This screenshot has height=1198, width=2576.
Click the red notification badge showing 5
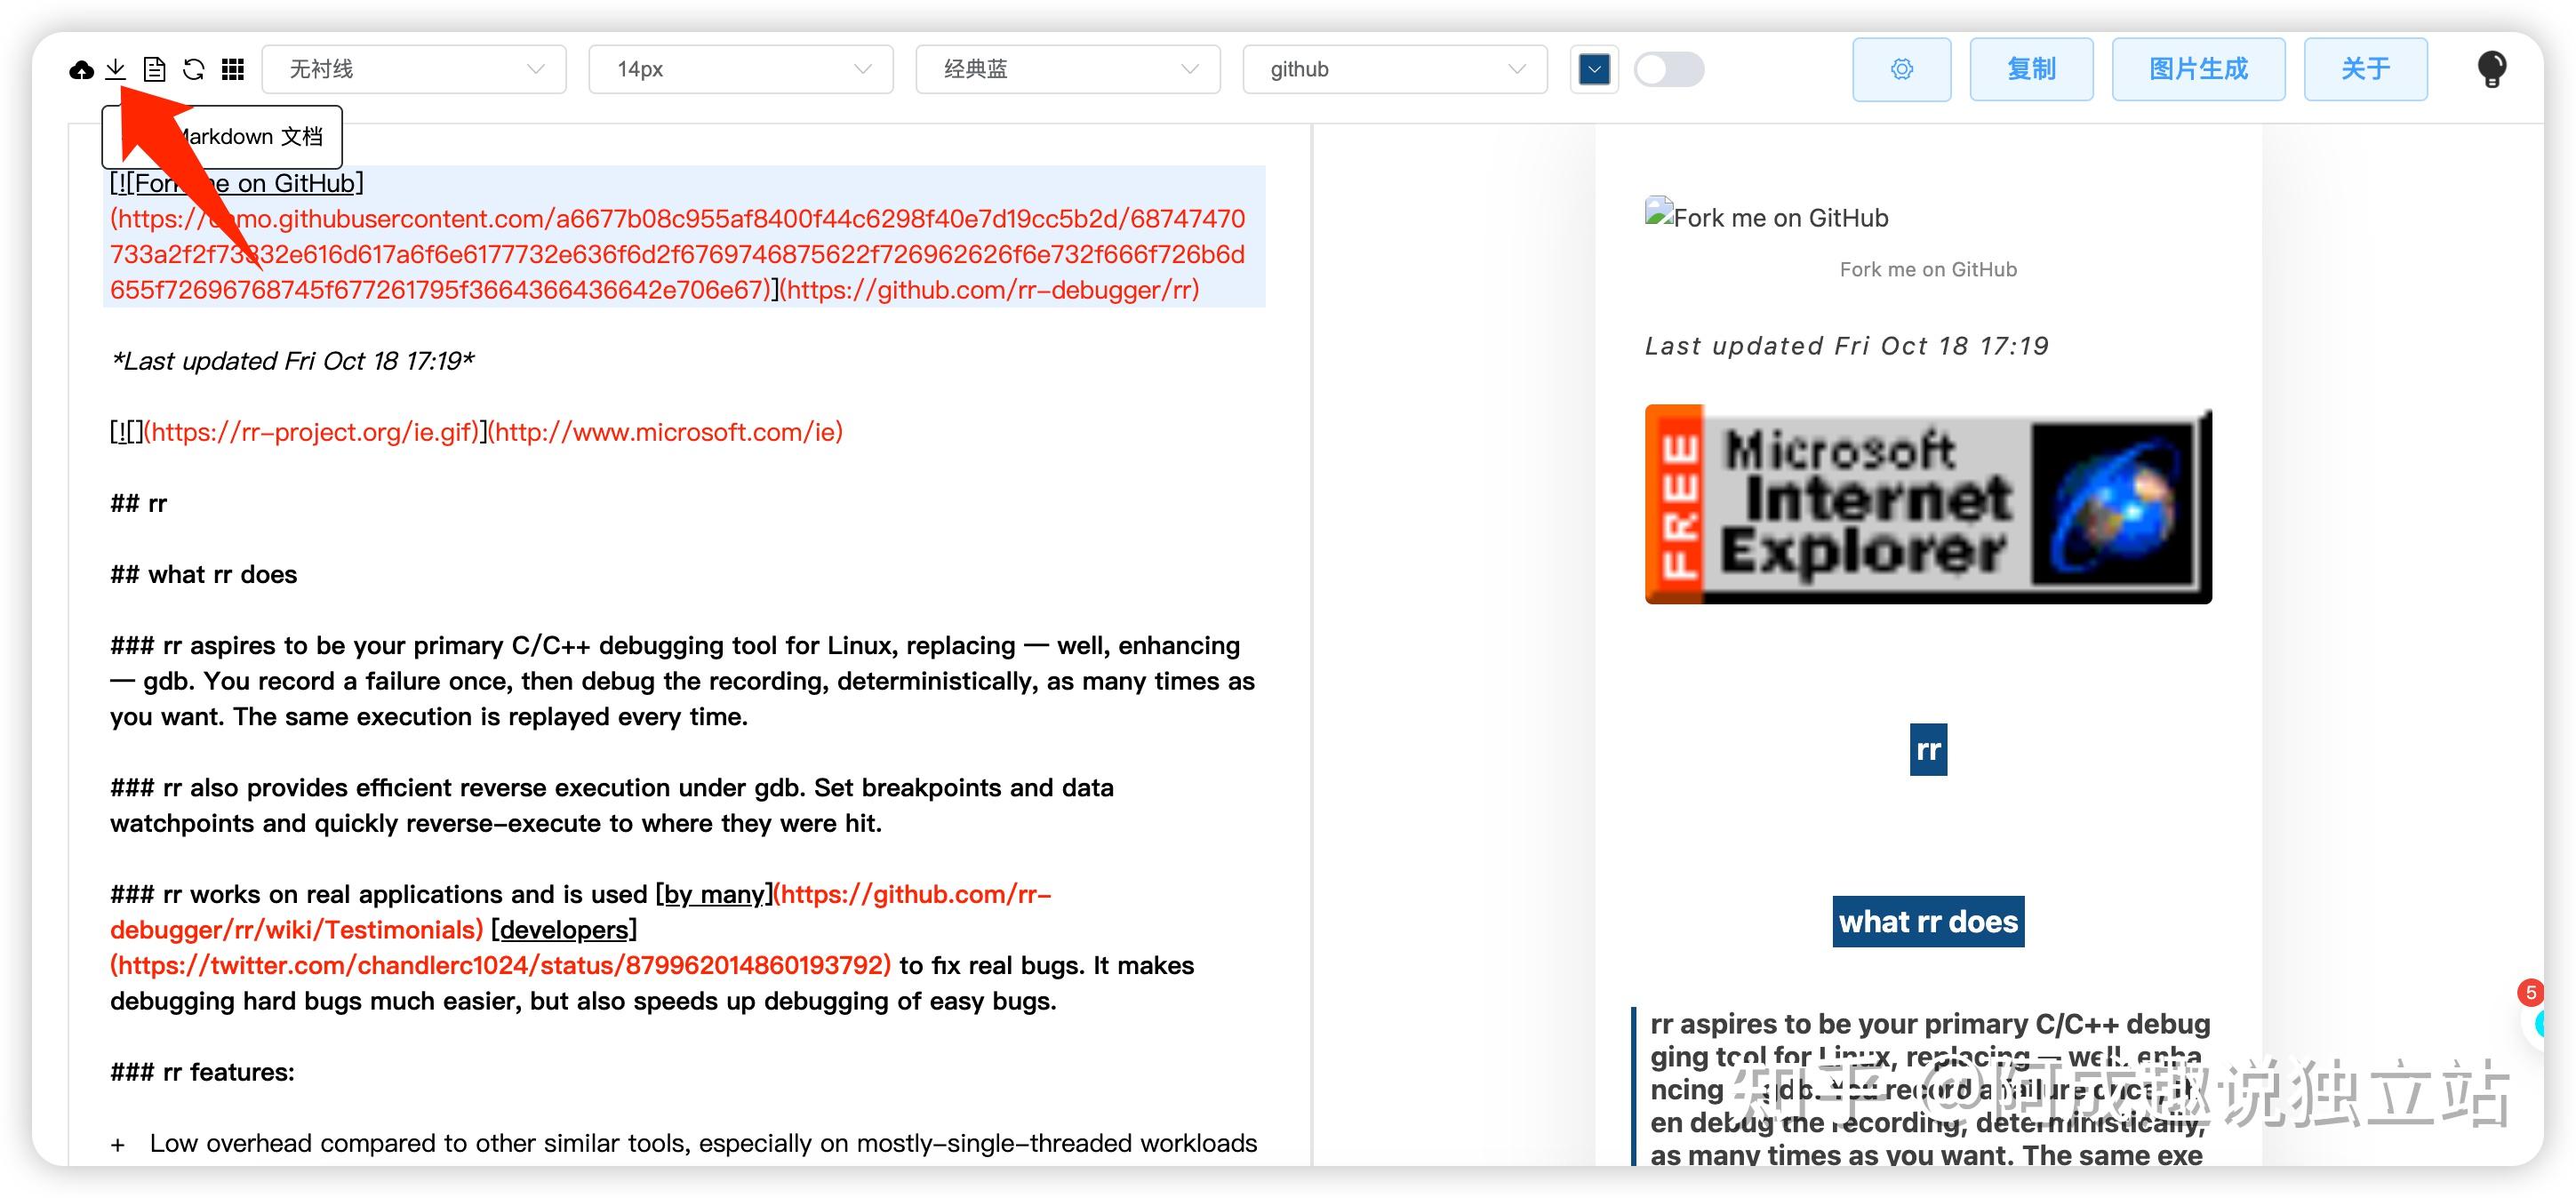[2530, 992]
